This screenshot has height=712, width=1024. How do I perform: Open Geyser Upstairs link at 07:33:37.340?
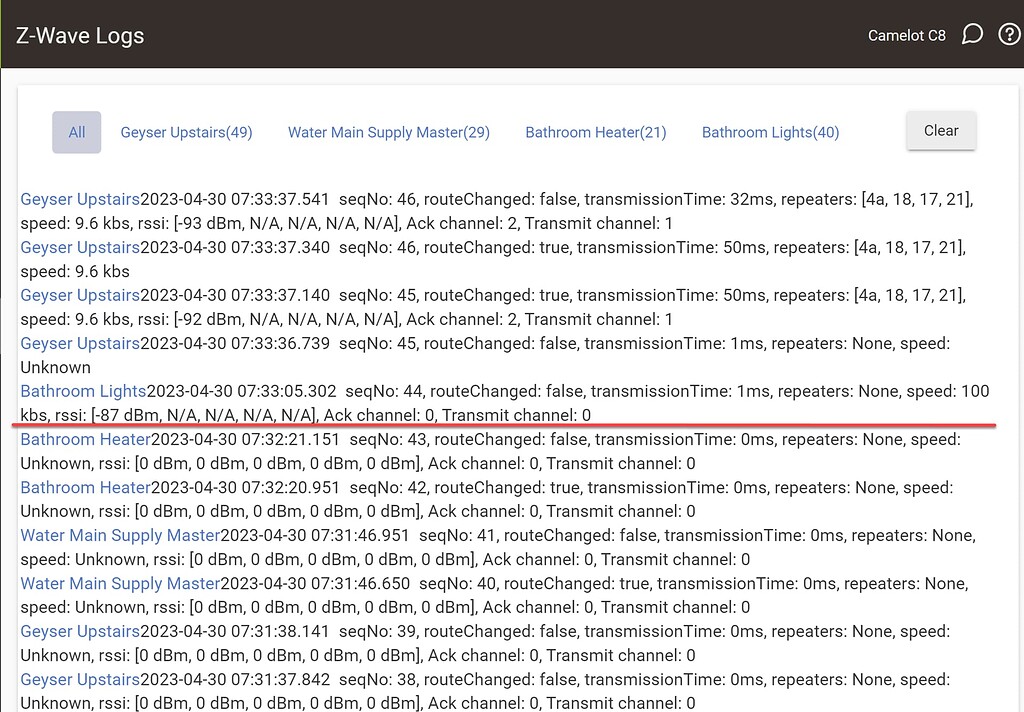(x=80, y=247)
